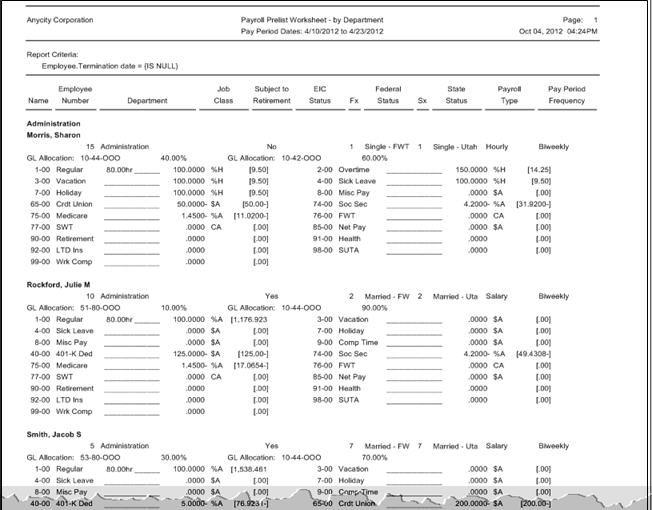Click the Anycity Corporation company name
The image size is (652, 510).
pos(60,20)
